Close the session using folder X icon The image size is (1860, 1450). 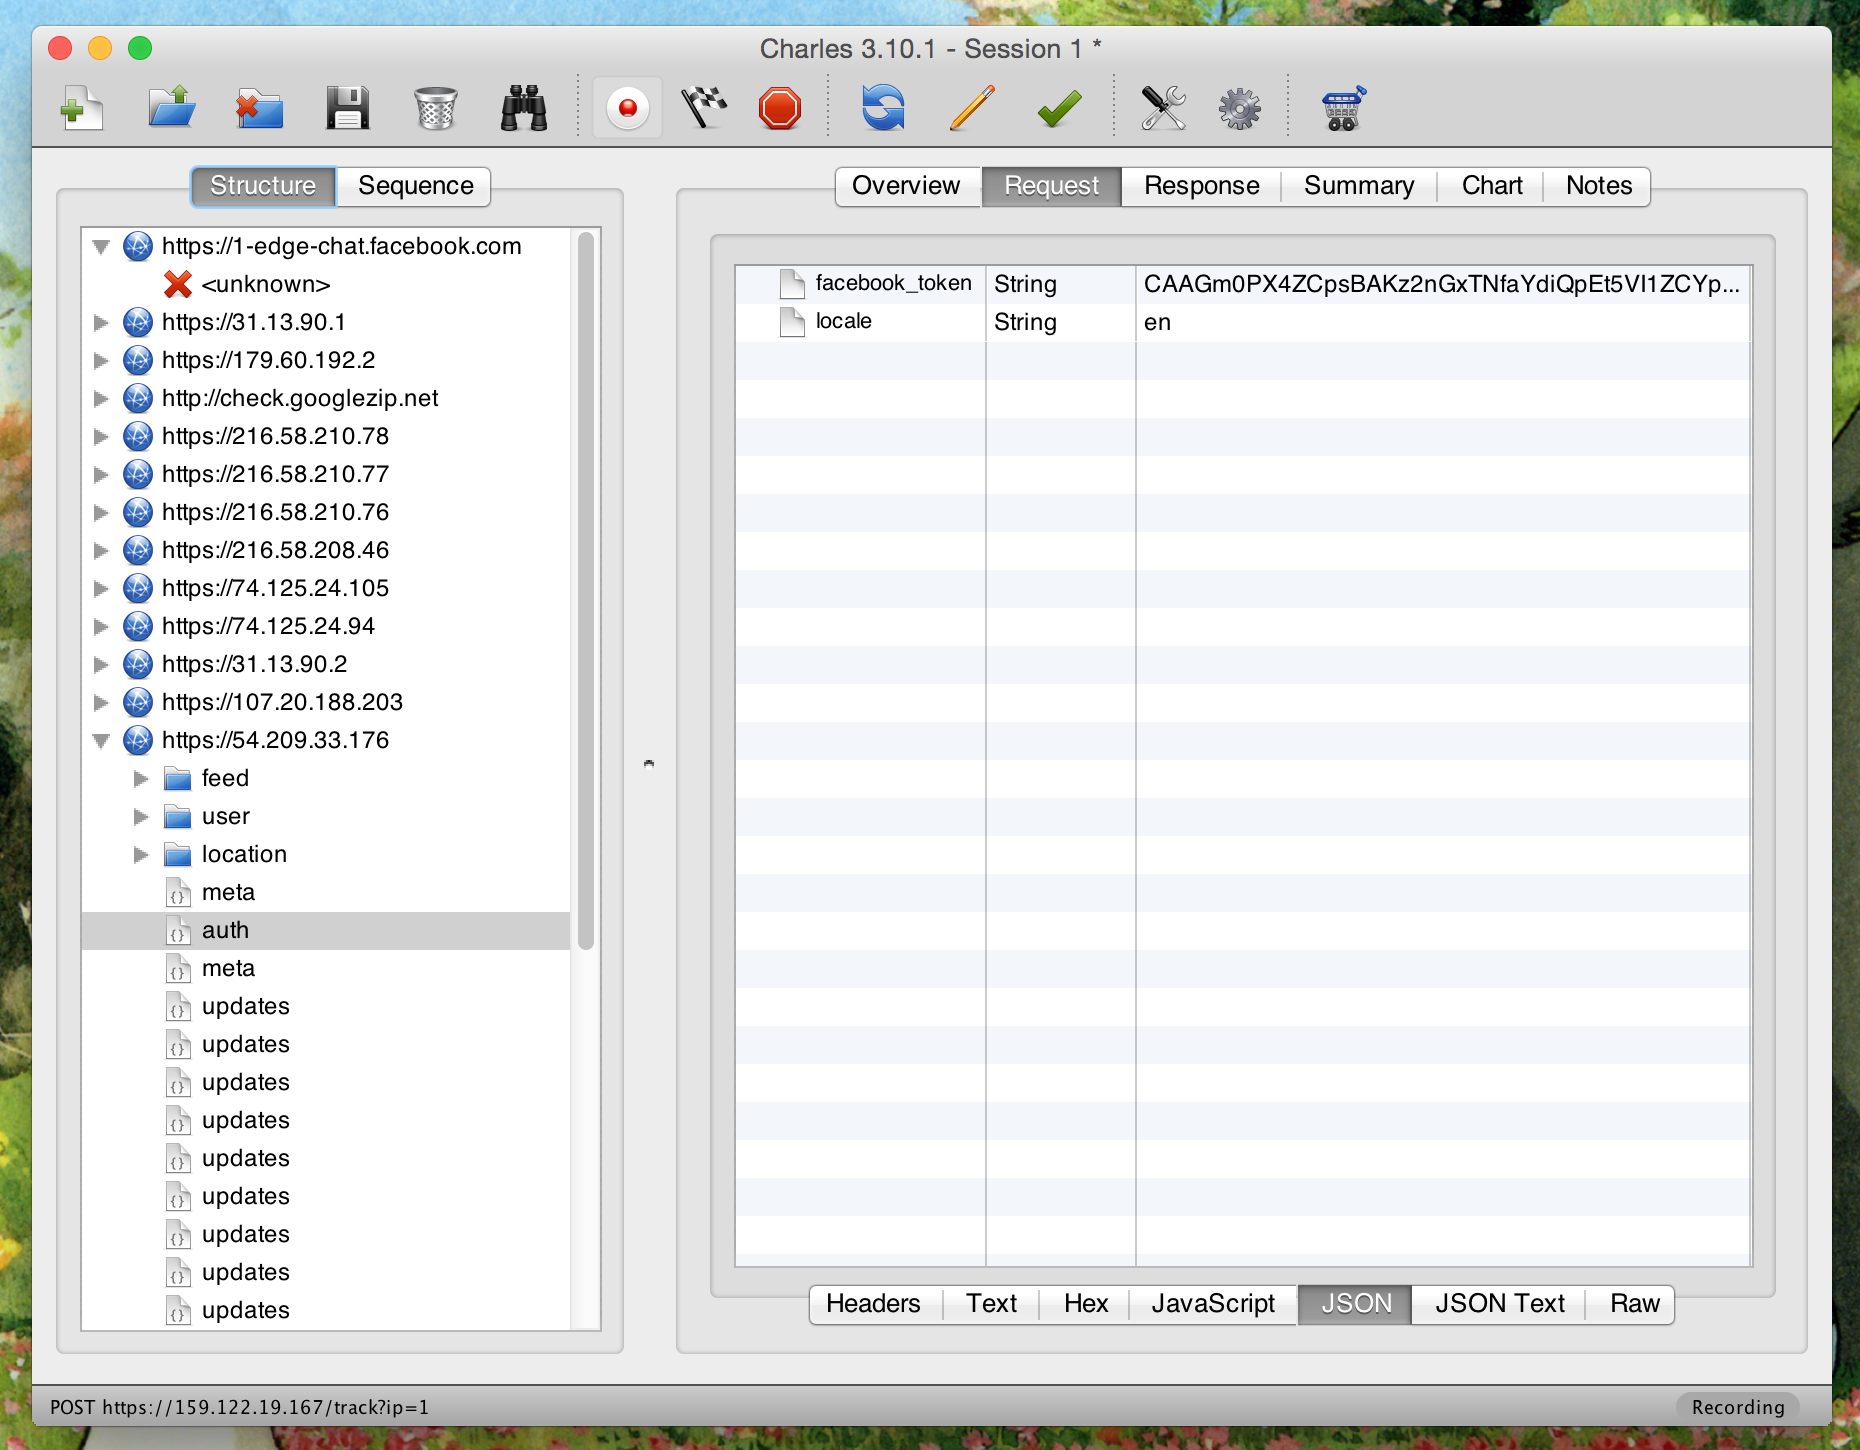pos(259,108)
